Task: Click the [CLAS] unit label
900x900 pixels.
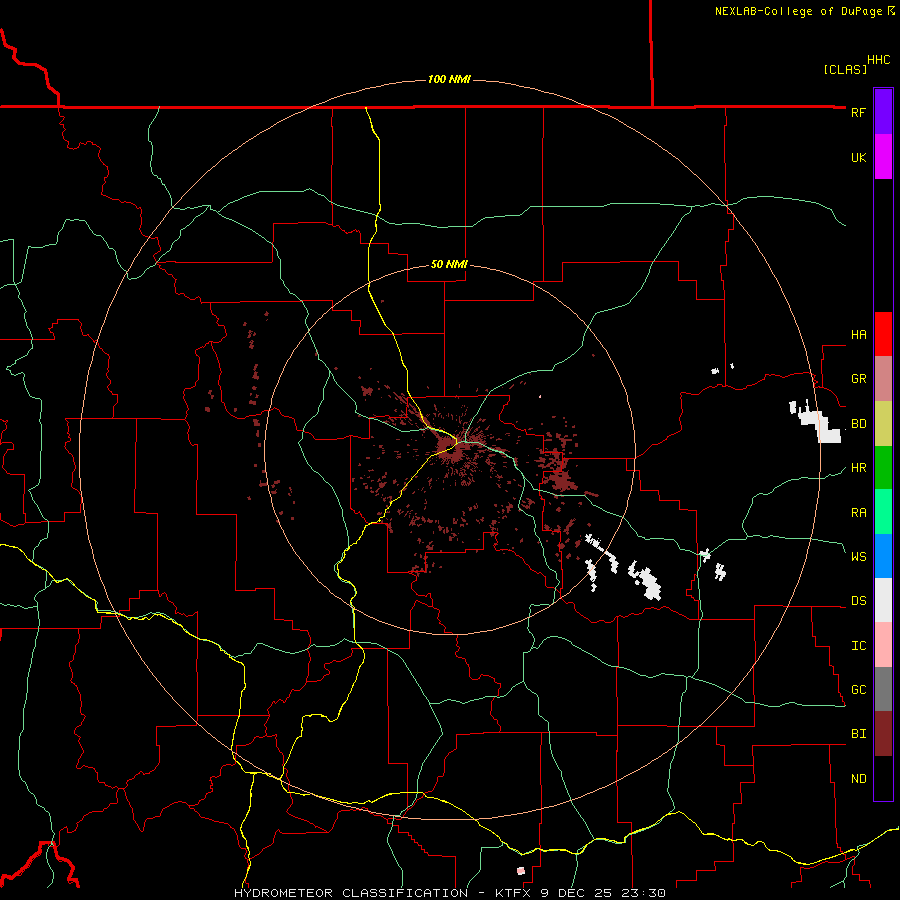Action: [845, 69]
